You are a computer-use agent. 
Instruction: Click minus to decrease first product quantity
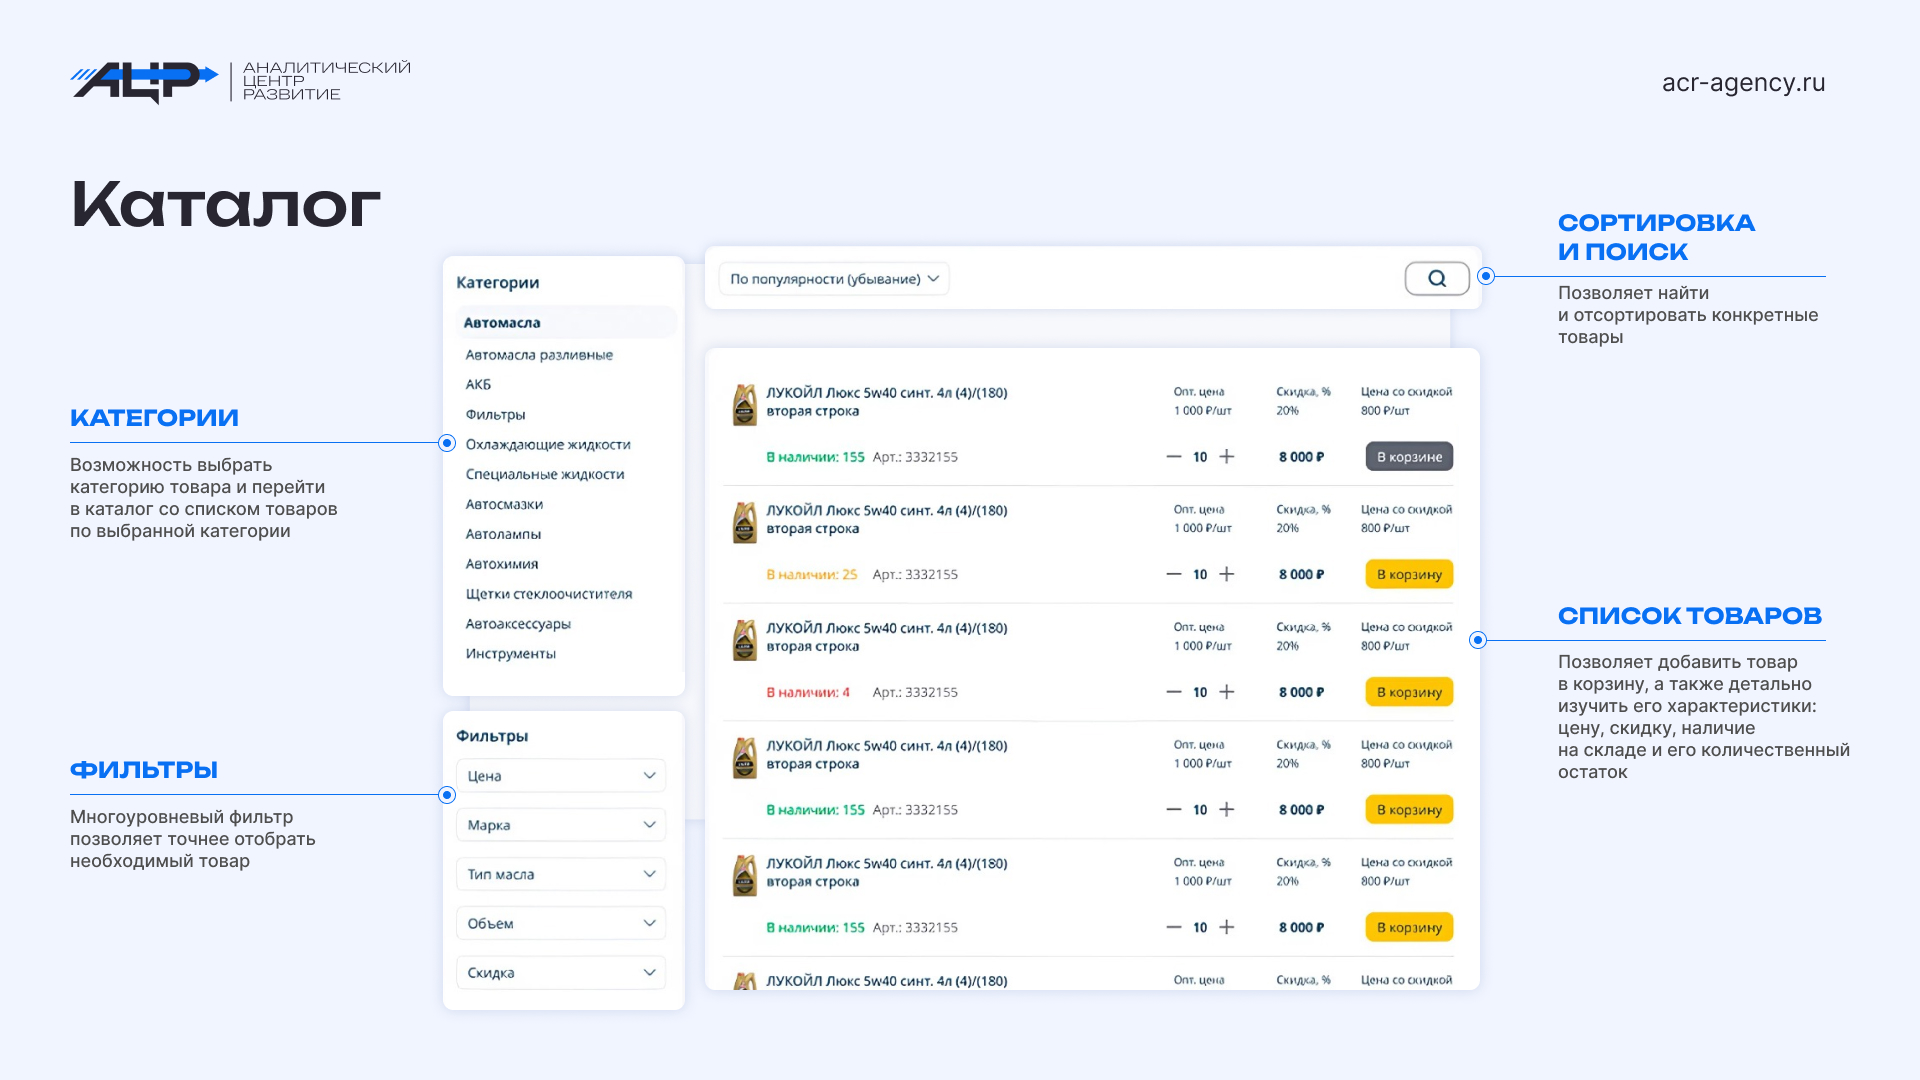point(1174,457)
